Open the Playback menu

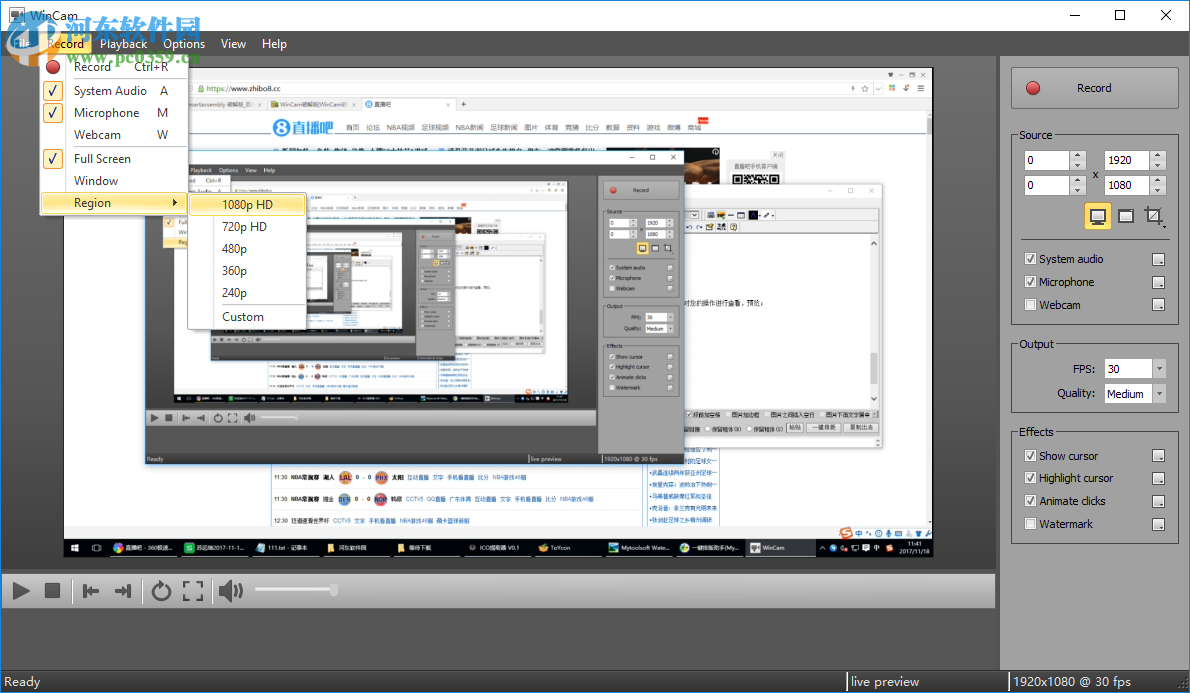(x=124, y=44)
